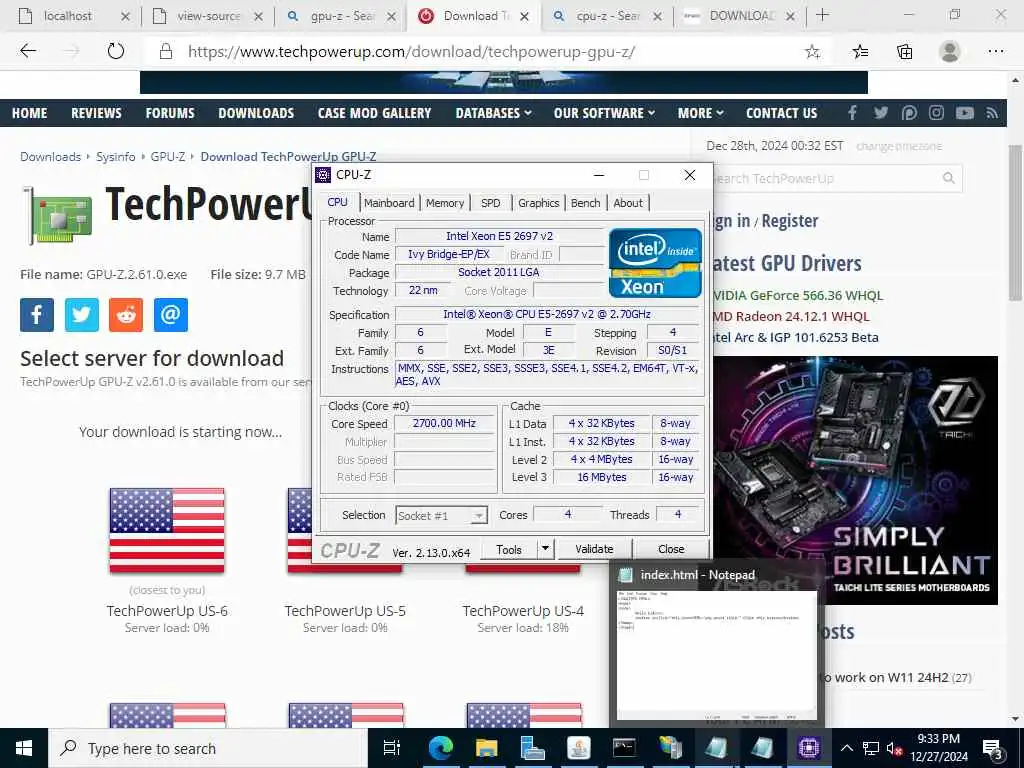
Task: Share page on Reddit button
Action: (126, 315)
